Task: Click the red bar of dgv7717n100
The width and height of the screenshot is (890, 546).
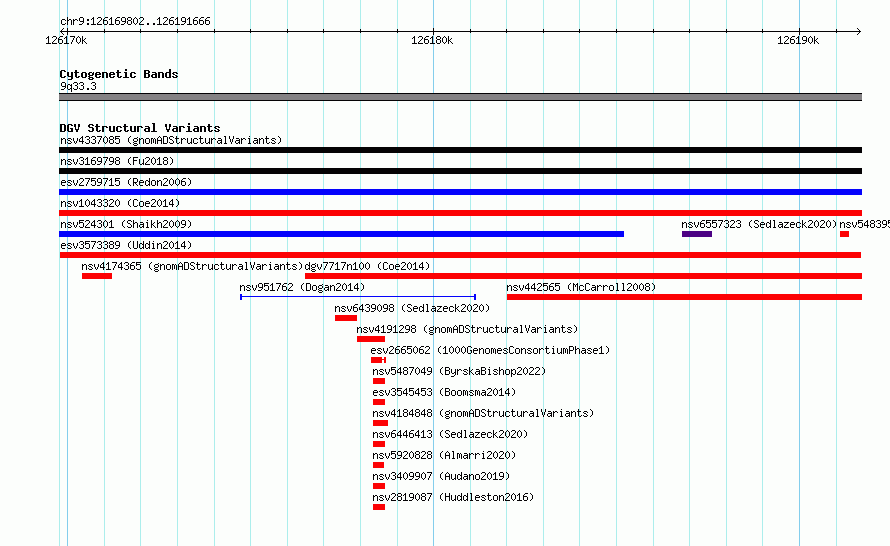Action: pos(583,276)
